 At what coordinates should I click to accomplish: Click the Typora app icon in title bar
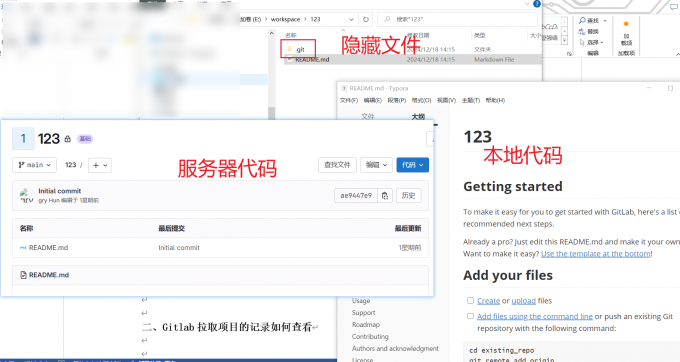[x=344, y=88]
